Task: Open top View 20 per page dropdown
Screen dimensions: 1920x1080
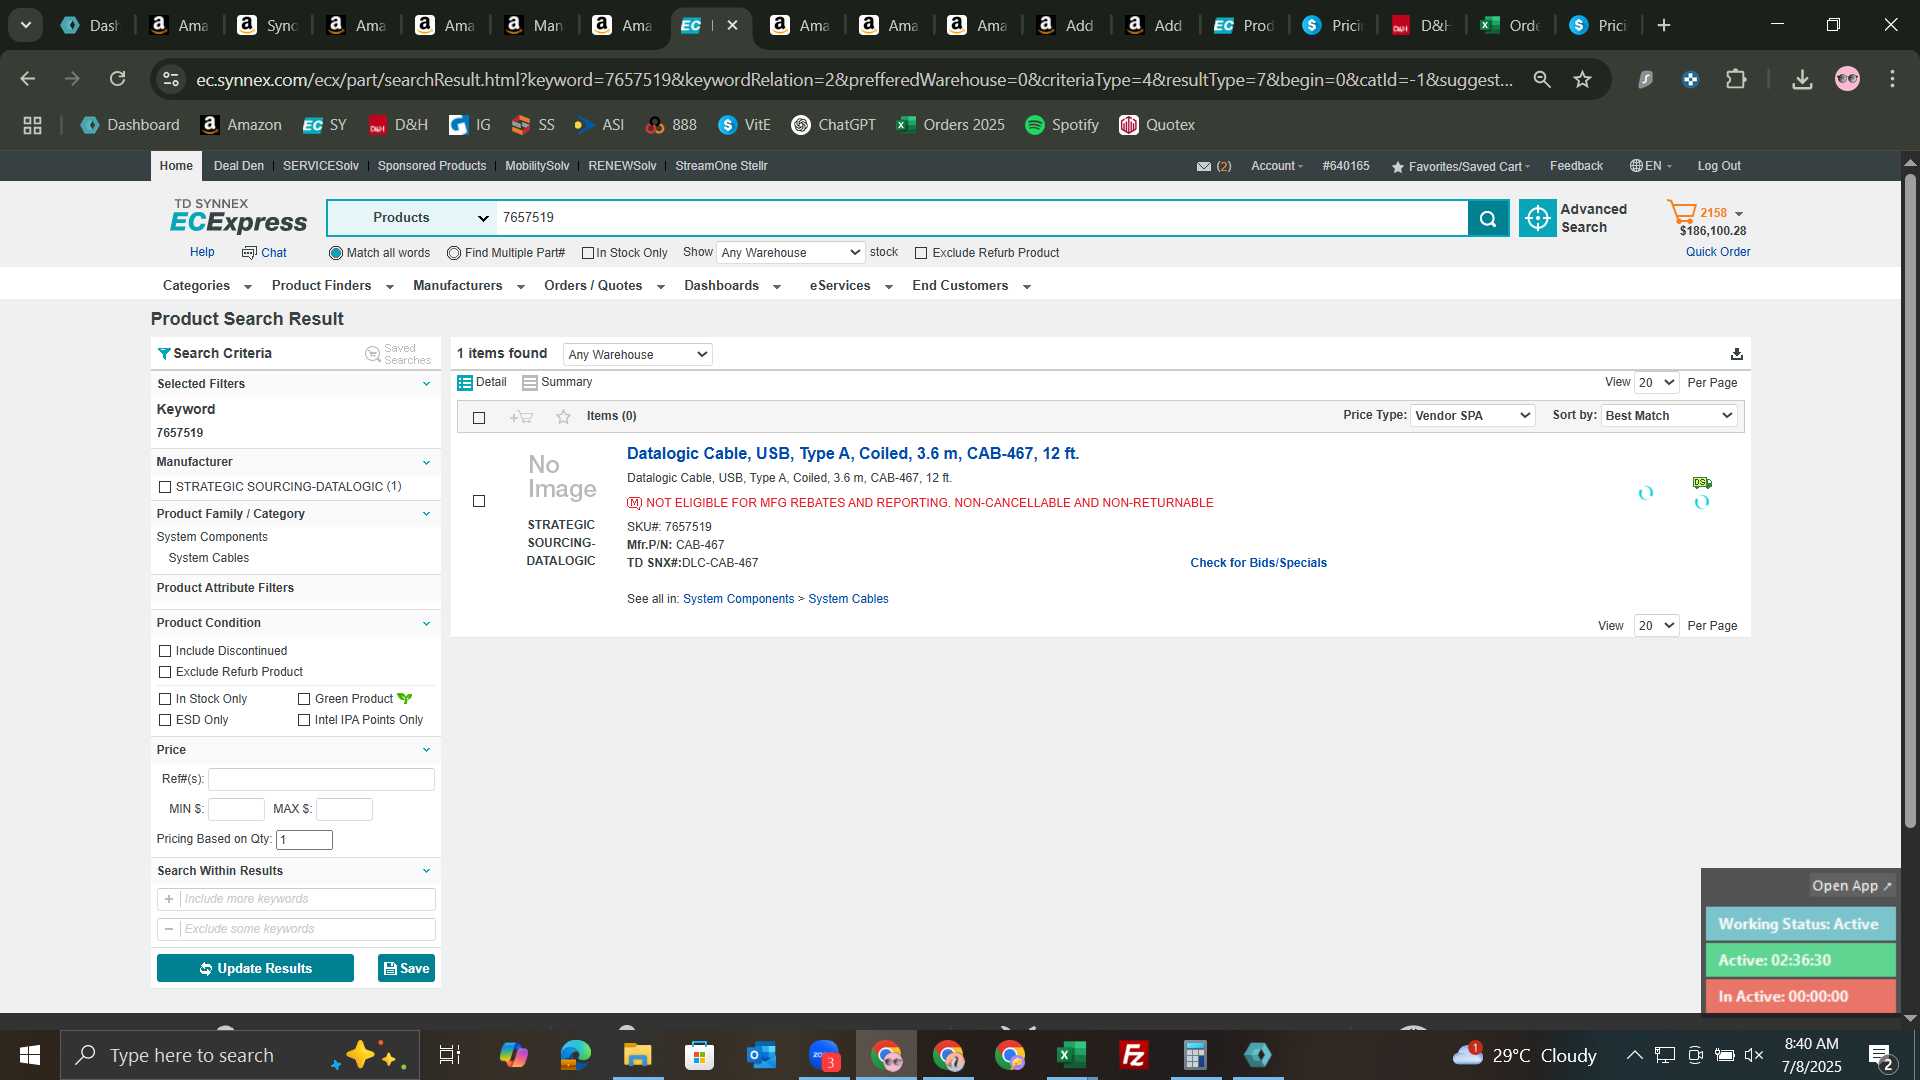Action: click(1656, 382)
